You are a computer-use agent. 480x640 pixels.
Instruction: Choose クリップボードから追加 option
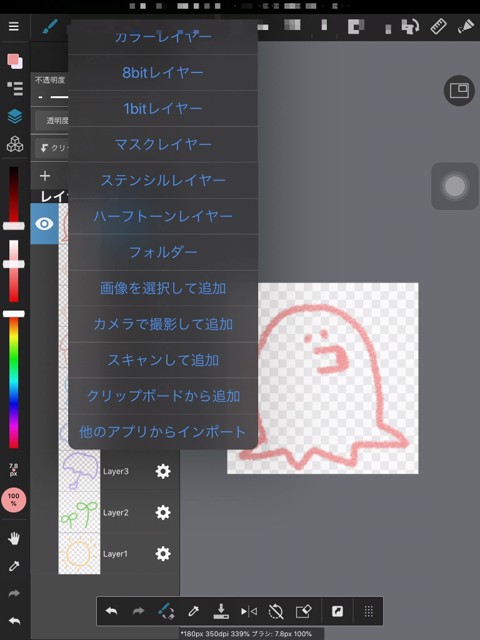163,396
